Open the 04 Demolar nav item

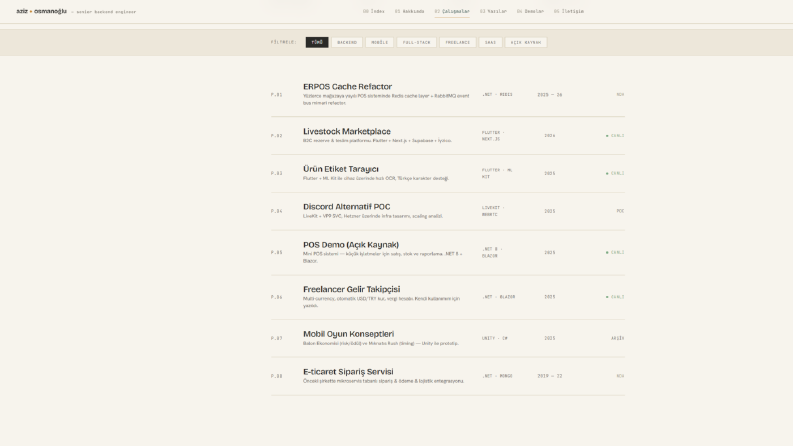530,11
